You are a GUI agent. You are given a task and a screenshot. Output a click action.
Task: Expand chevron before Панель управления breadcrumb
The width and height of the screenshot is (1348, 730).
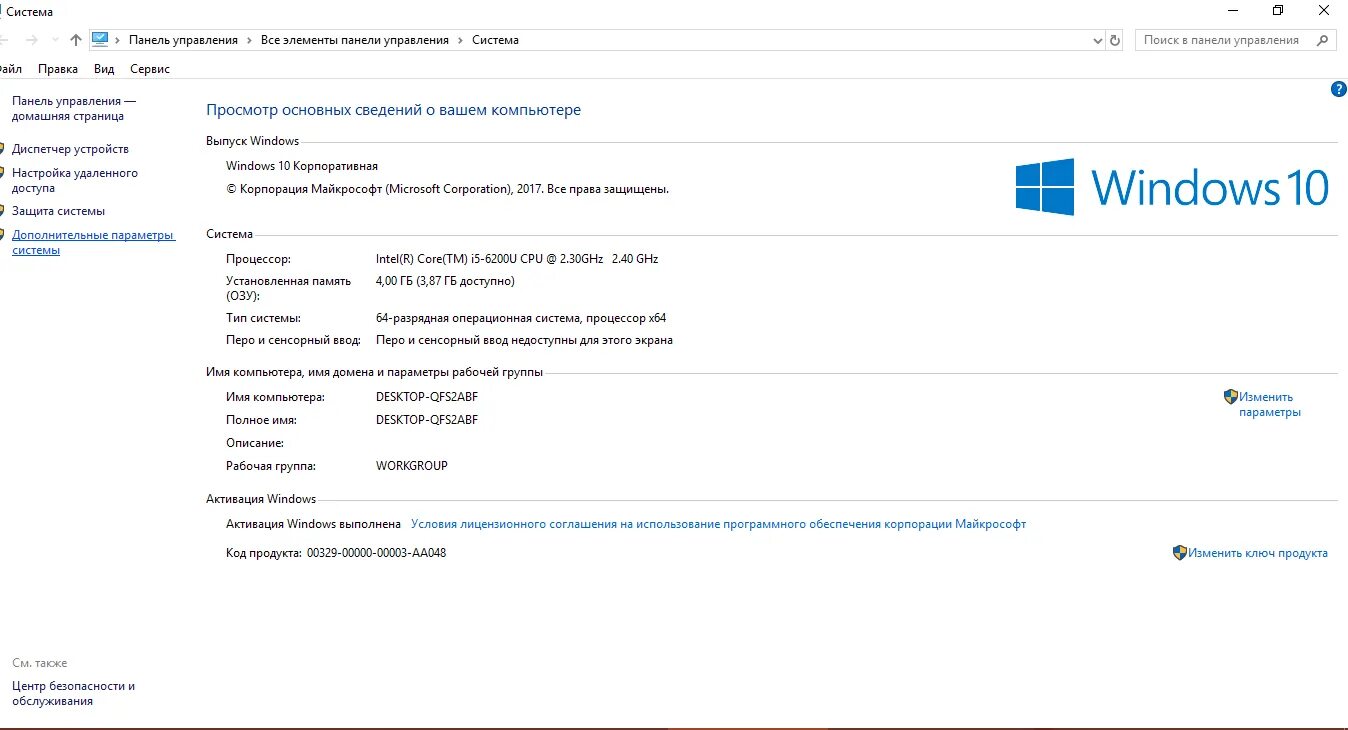118,40
